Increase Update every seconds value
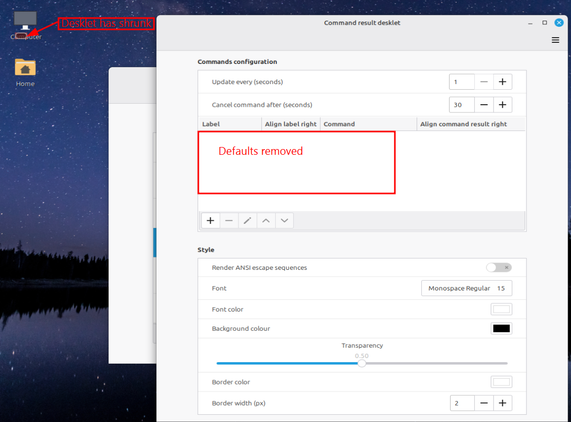This screenshot has height=422, width=571. pyautogui.click(x=502, y=82)
